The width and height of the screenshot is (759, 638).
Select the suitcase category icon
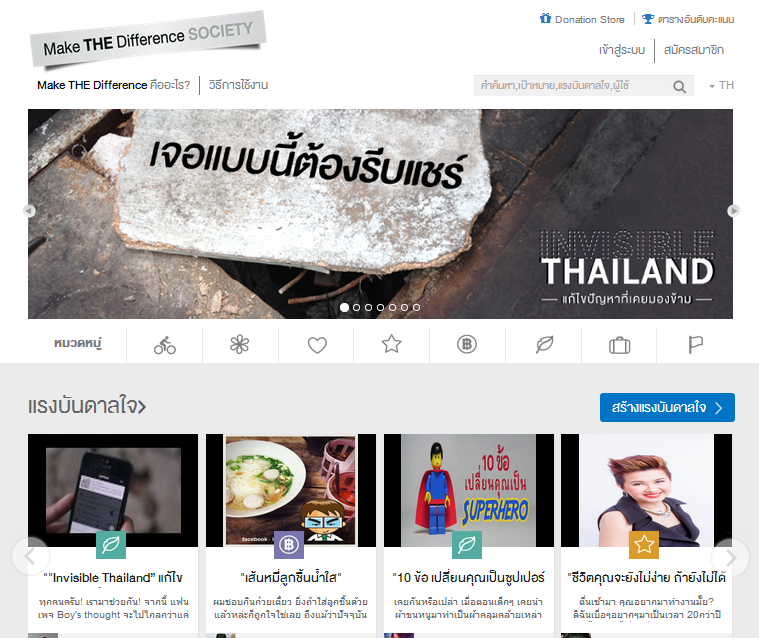(x=620, y=346)
